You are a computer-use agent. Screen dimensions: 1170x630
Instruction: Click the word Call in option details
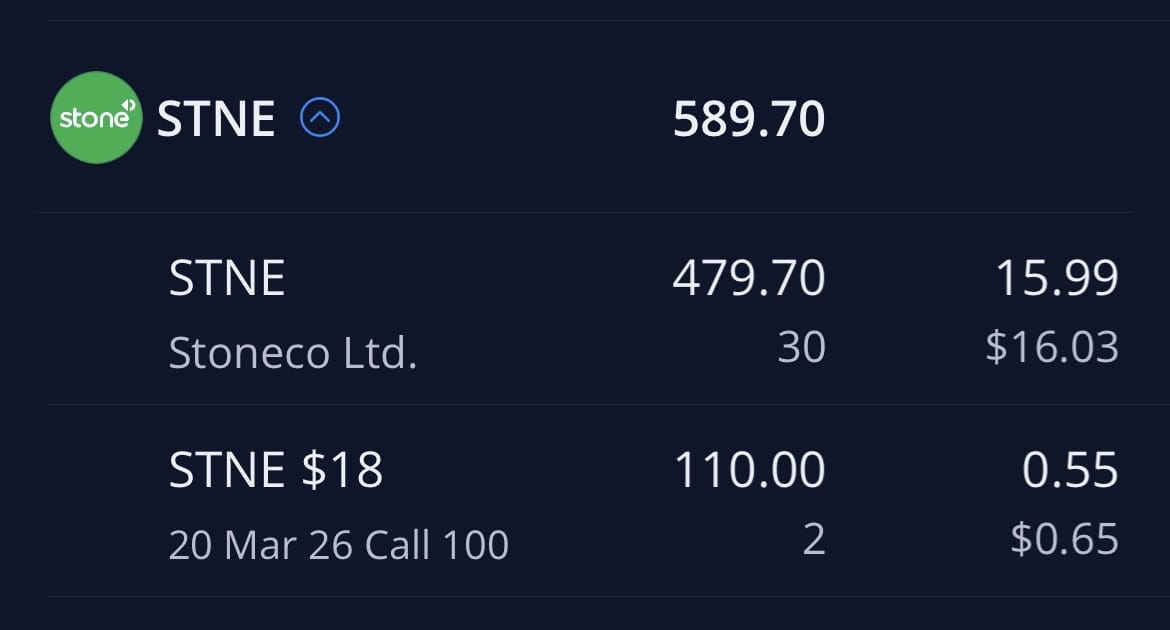[x=398, y=545]
